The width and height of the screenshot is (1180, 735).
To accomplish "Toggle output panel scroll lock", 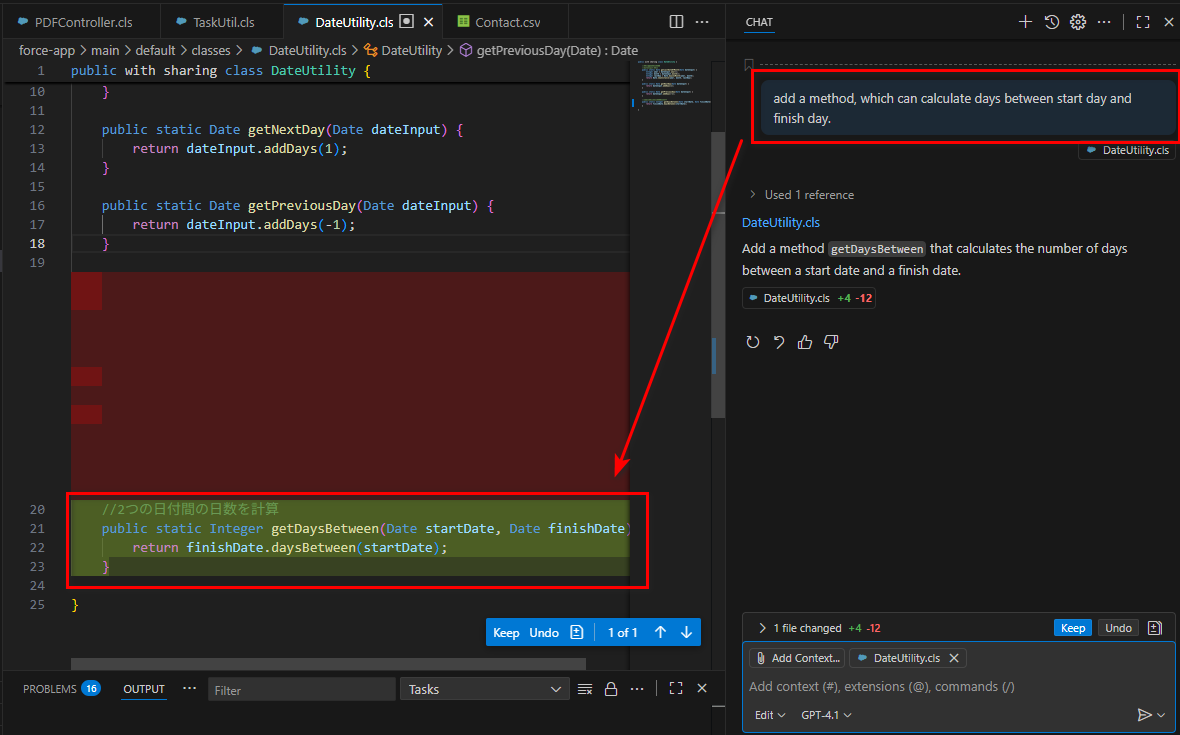I will [610, 689].
